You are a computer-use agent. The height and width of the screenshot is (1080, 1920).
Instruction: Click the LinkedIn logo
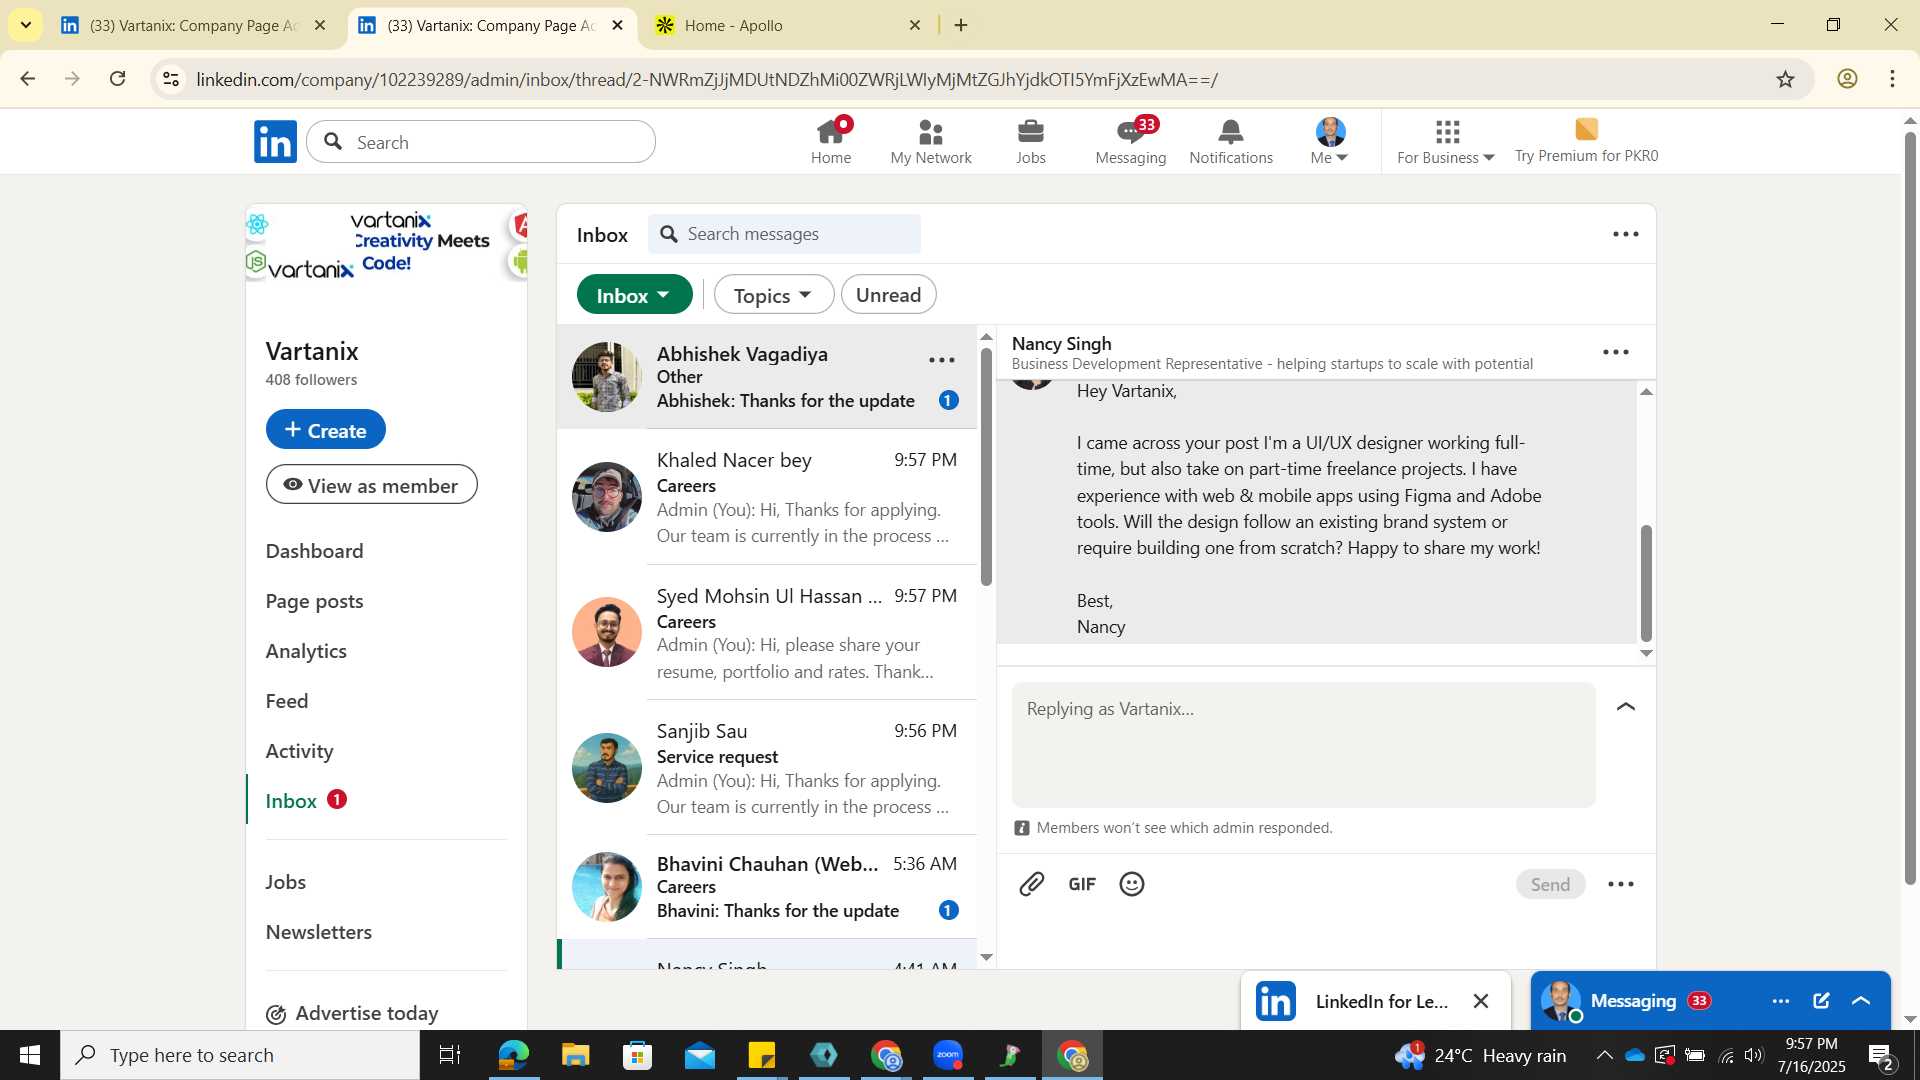point(275,142)
